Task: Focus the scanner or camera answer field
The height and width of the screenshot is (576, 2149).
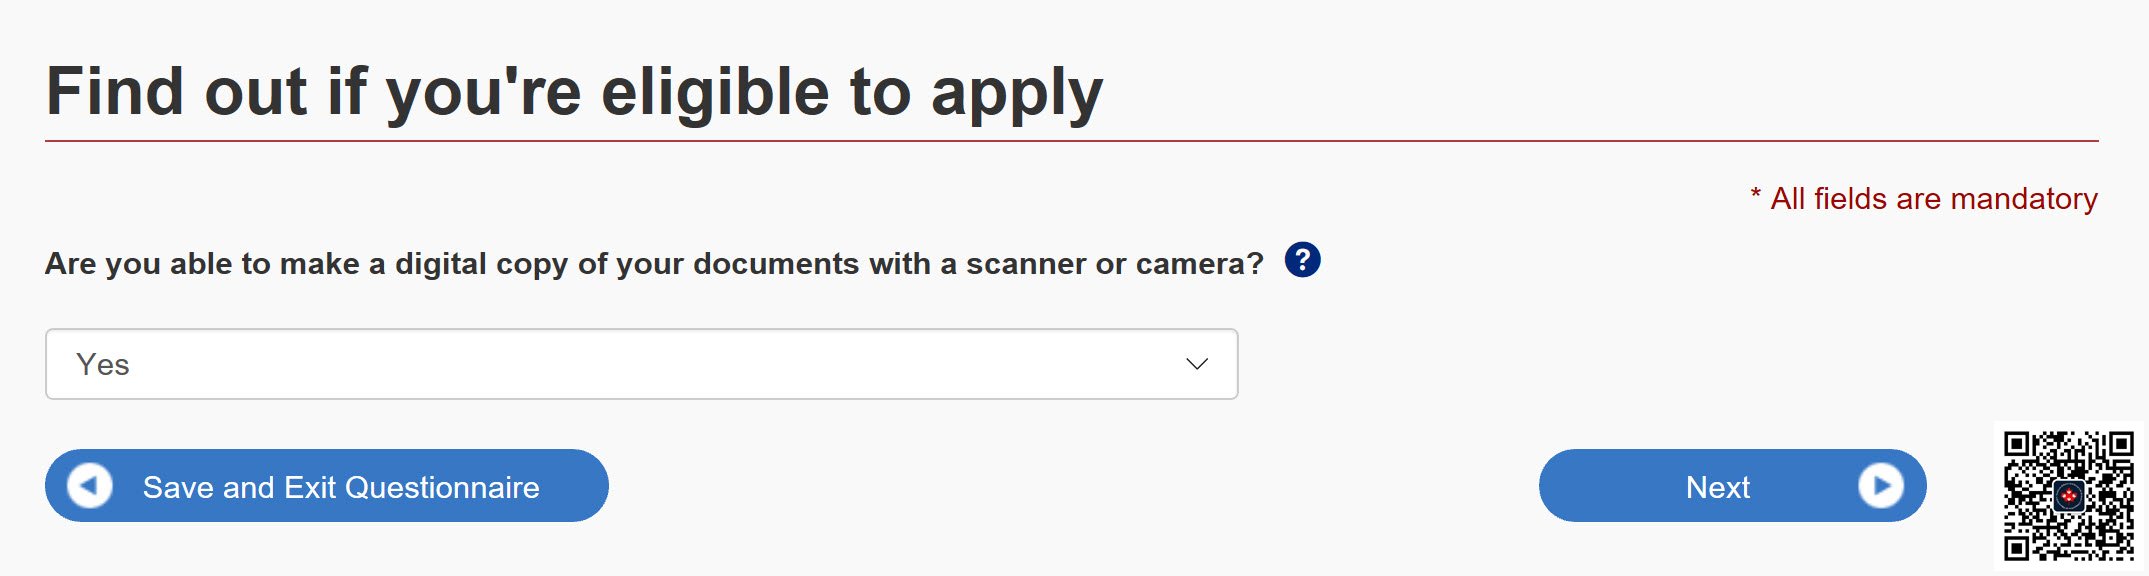Action: 641,364
